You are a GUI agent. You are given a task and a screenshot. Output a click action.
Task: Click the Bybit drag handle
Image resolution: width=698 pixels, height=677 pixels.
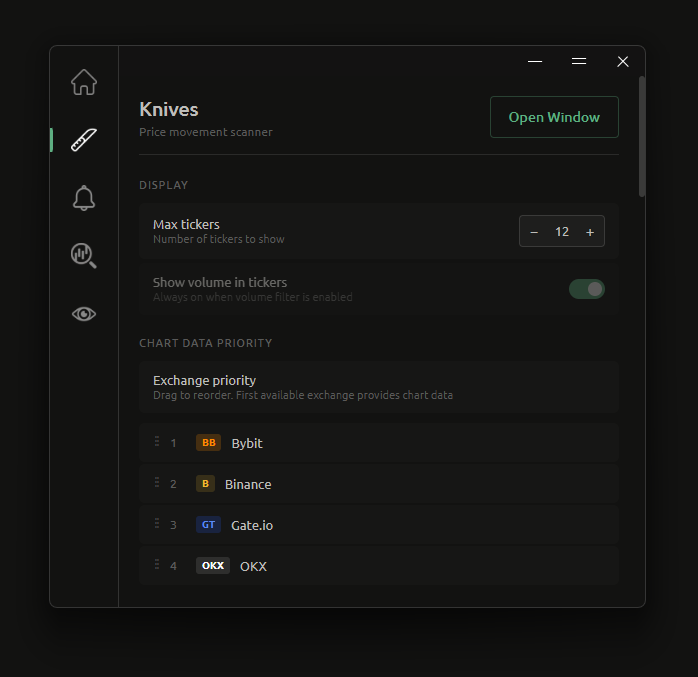tap(157, 441)
